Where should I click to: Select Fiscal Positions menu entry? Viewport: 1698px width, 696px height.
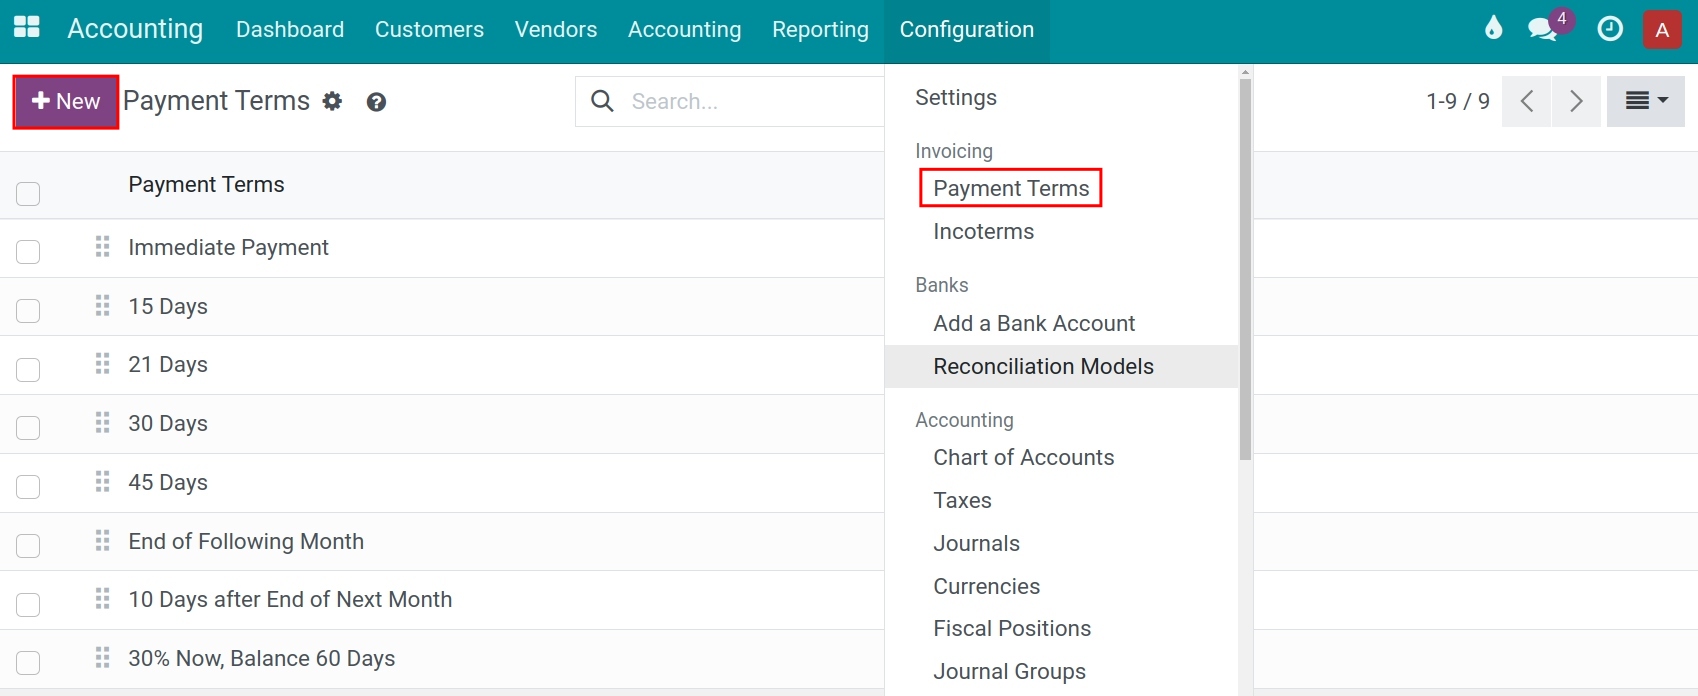(x=1012, y=628)
